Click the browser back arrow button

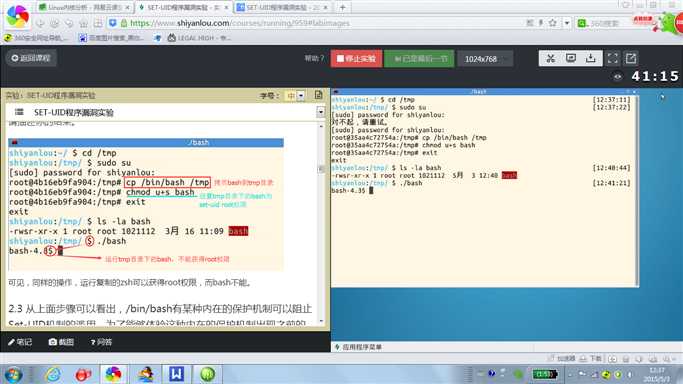(x=40, y=23)
